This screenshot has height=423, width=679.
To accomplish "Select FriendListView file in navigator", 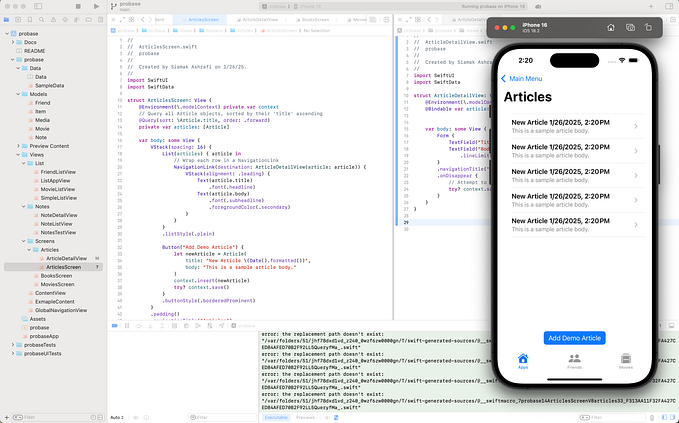I will [58, 172].
